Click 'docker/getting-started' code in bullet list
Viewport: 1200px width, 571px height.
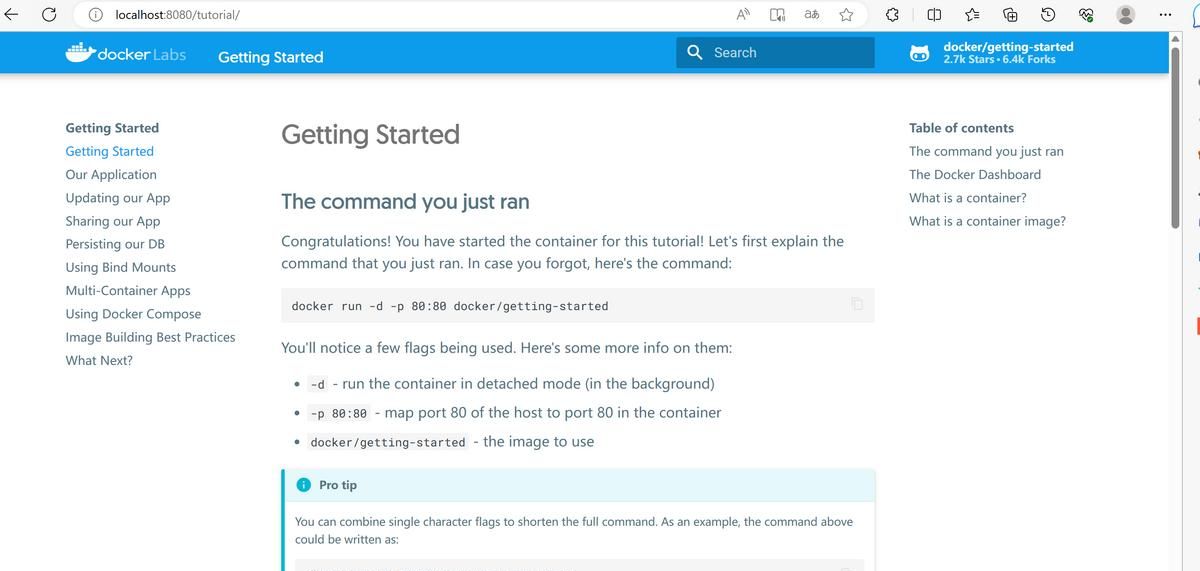[x=388, y=442]
